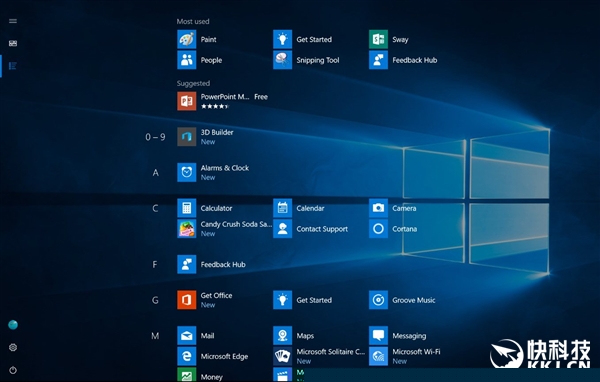Switch to pinned tiles view icon
Image resolution: width=600 pixels, height=382 pixels.
(13, 43)
